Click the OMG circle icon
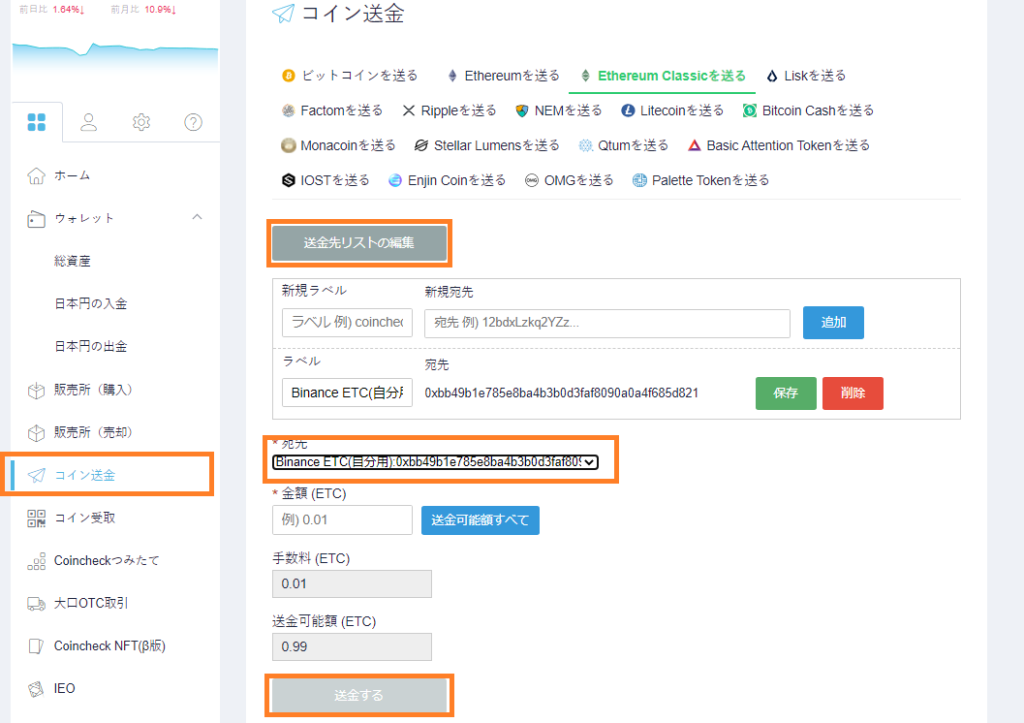The width and height of the screenshot is (1024, 723). pos(532,180)
